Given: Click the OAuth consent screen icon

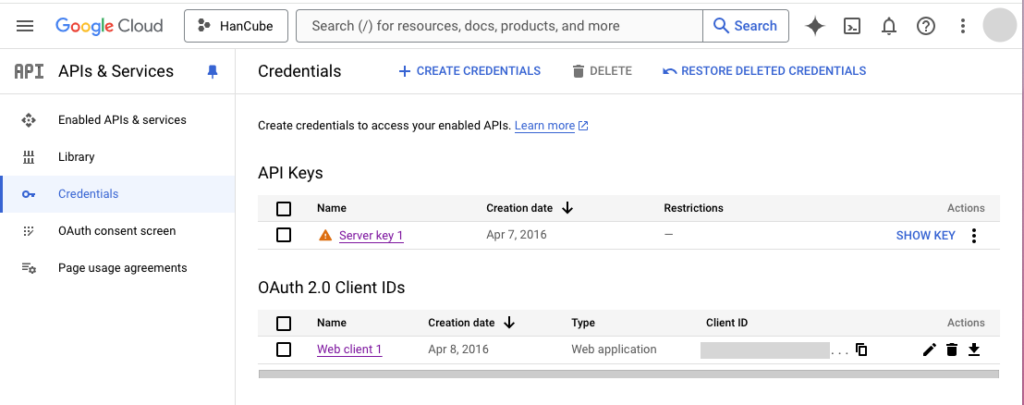Looking at the screenshot, I should point(28,231).
